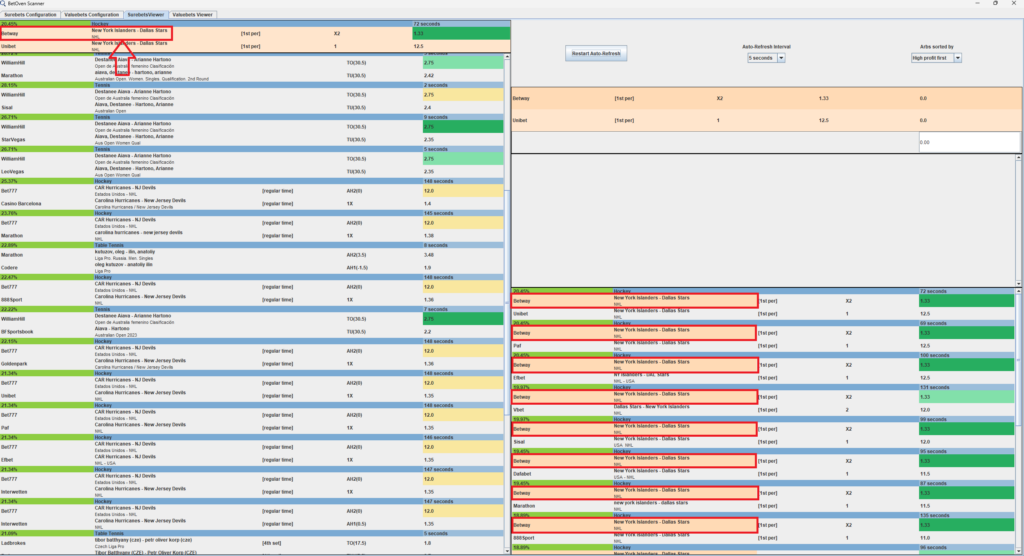
Task: Select the Ladbrokes tibor batthyany row
Action: [252, 543]
